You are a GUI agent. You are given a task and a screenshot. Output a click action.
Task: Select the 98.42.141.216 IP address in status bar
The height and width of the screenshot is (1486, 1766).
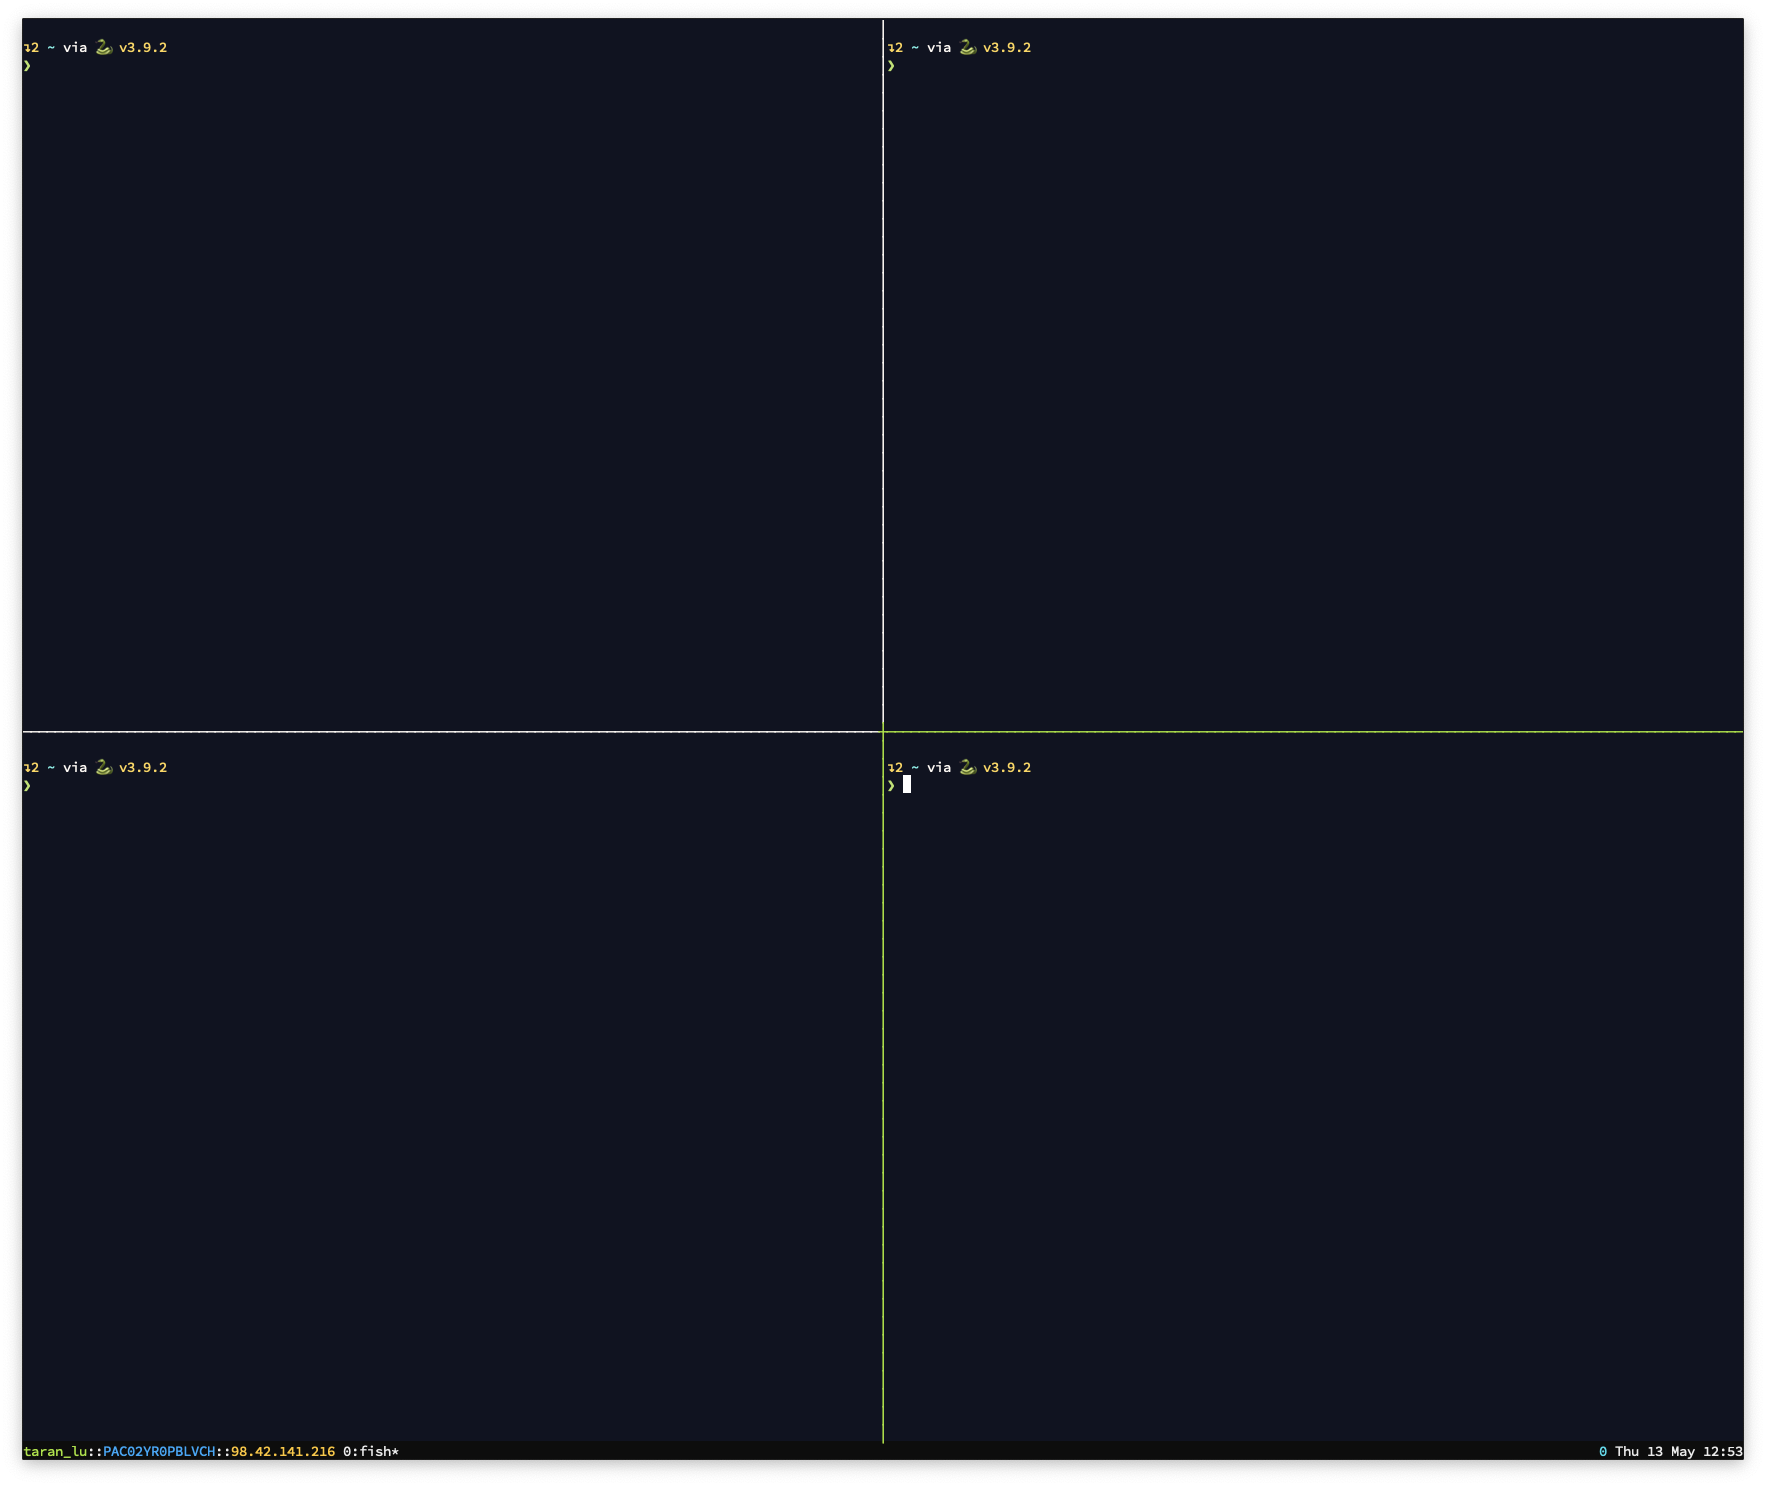[281, 1452]
